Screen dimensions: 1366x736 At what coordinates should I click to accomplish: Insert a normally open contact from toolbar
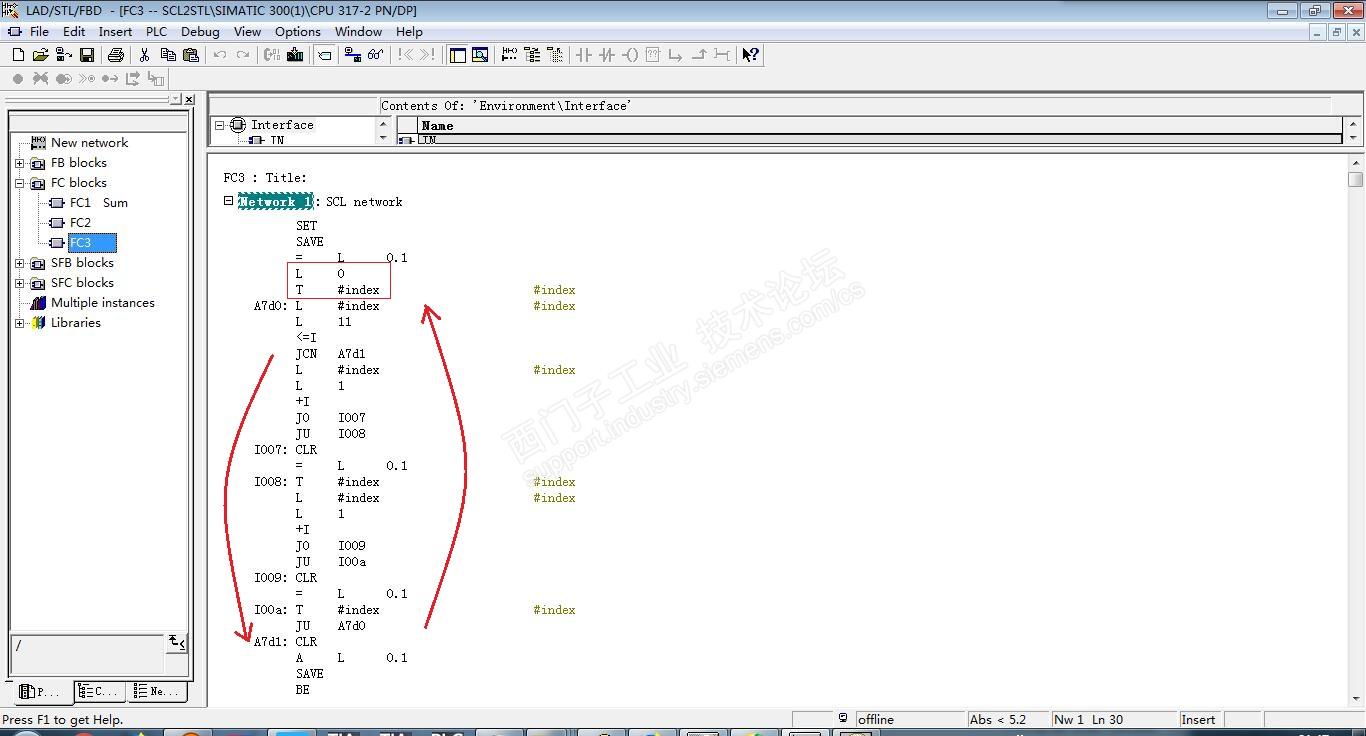[x=584, y=55]
